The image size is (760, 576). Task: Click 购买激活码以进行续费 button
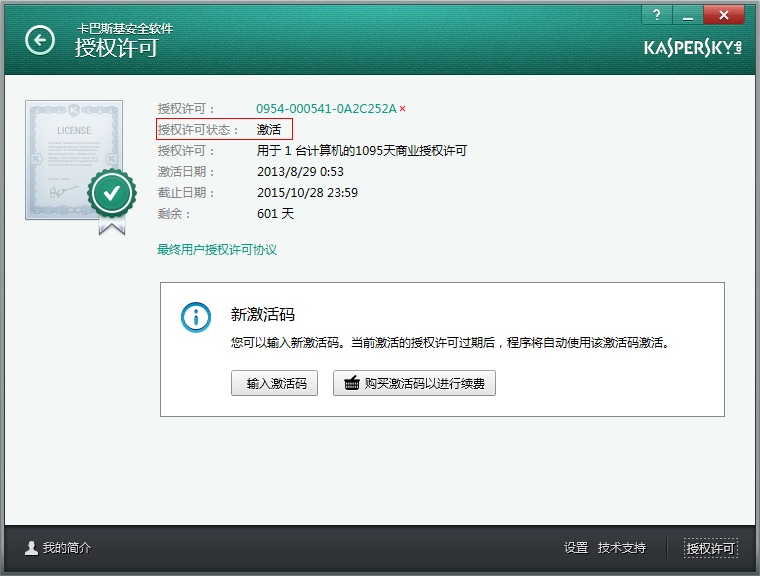414,383
